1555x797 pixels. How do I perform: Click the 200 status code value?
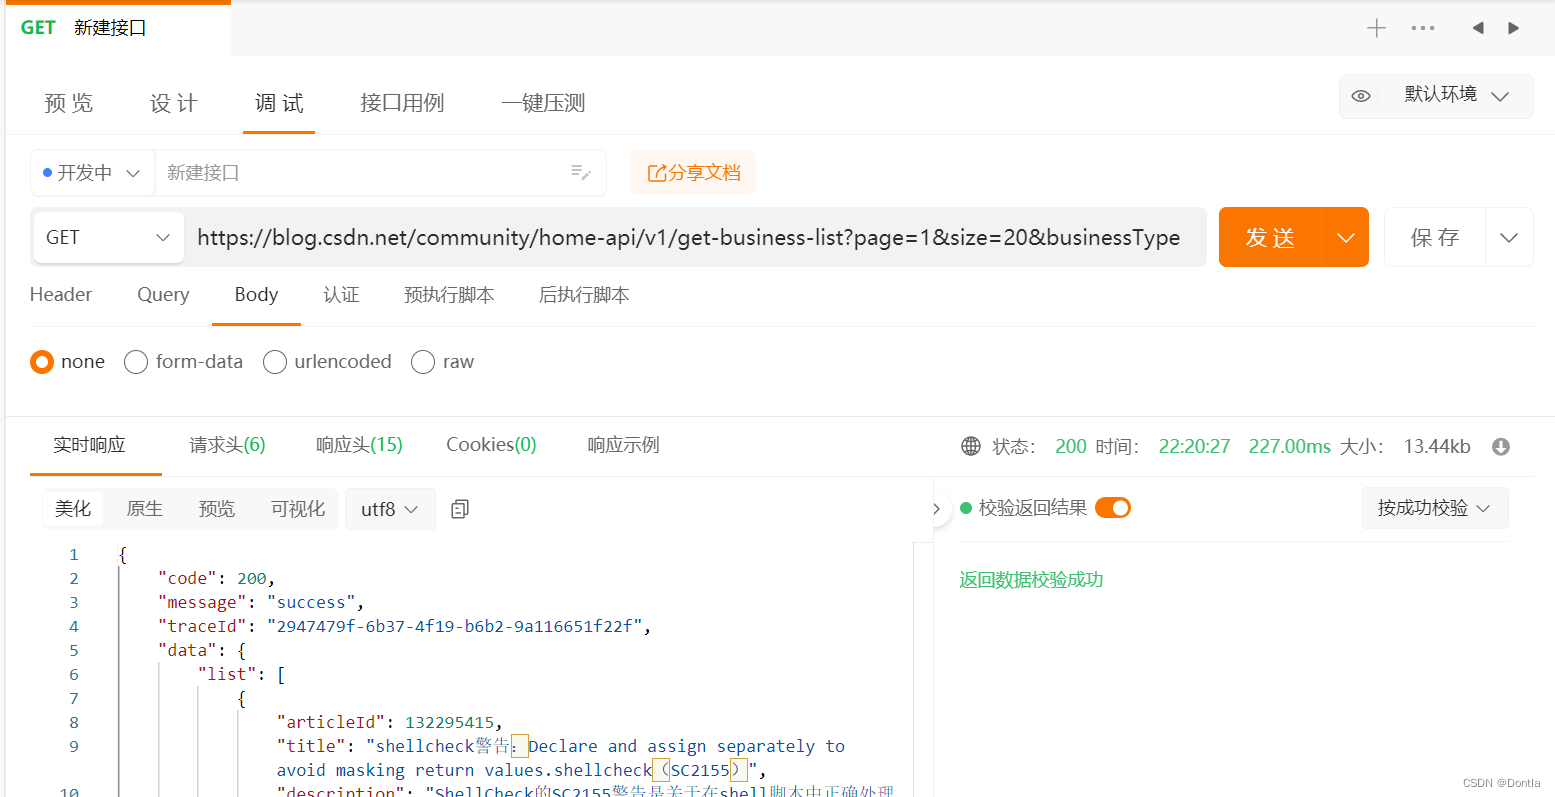[1070, 446]
